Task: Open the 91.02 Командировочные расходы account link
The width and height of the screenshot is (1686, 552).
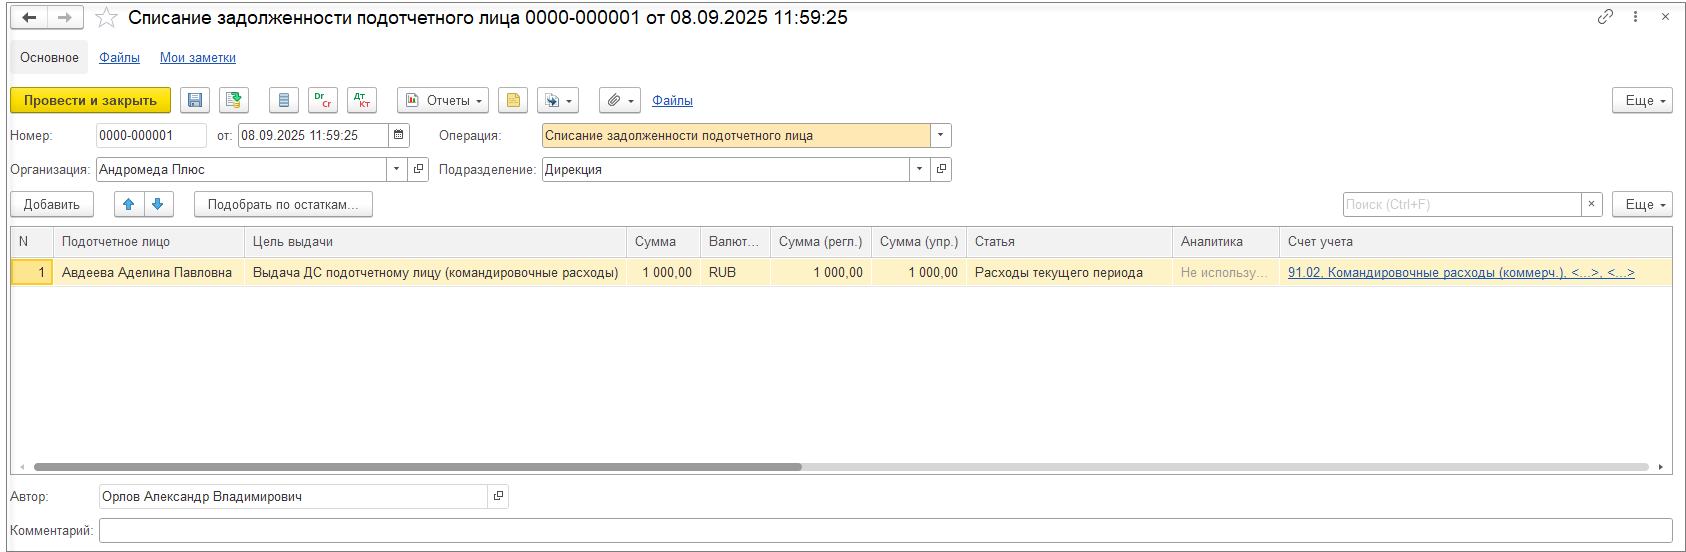Action: [x=1461, y=272]
